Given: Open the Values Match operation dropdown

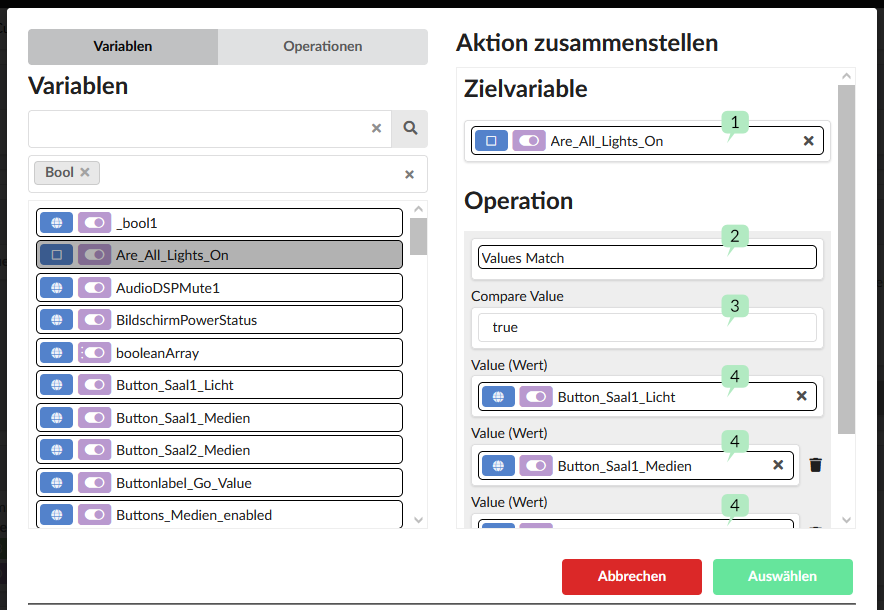Looking at the screenshot, I should point(647,258).
